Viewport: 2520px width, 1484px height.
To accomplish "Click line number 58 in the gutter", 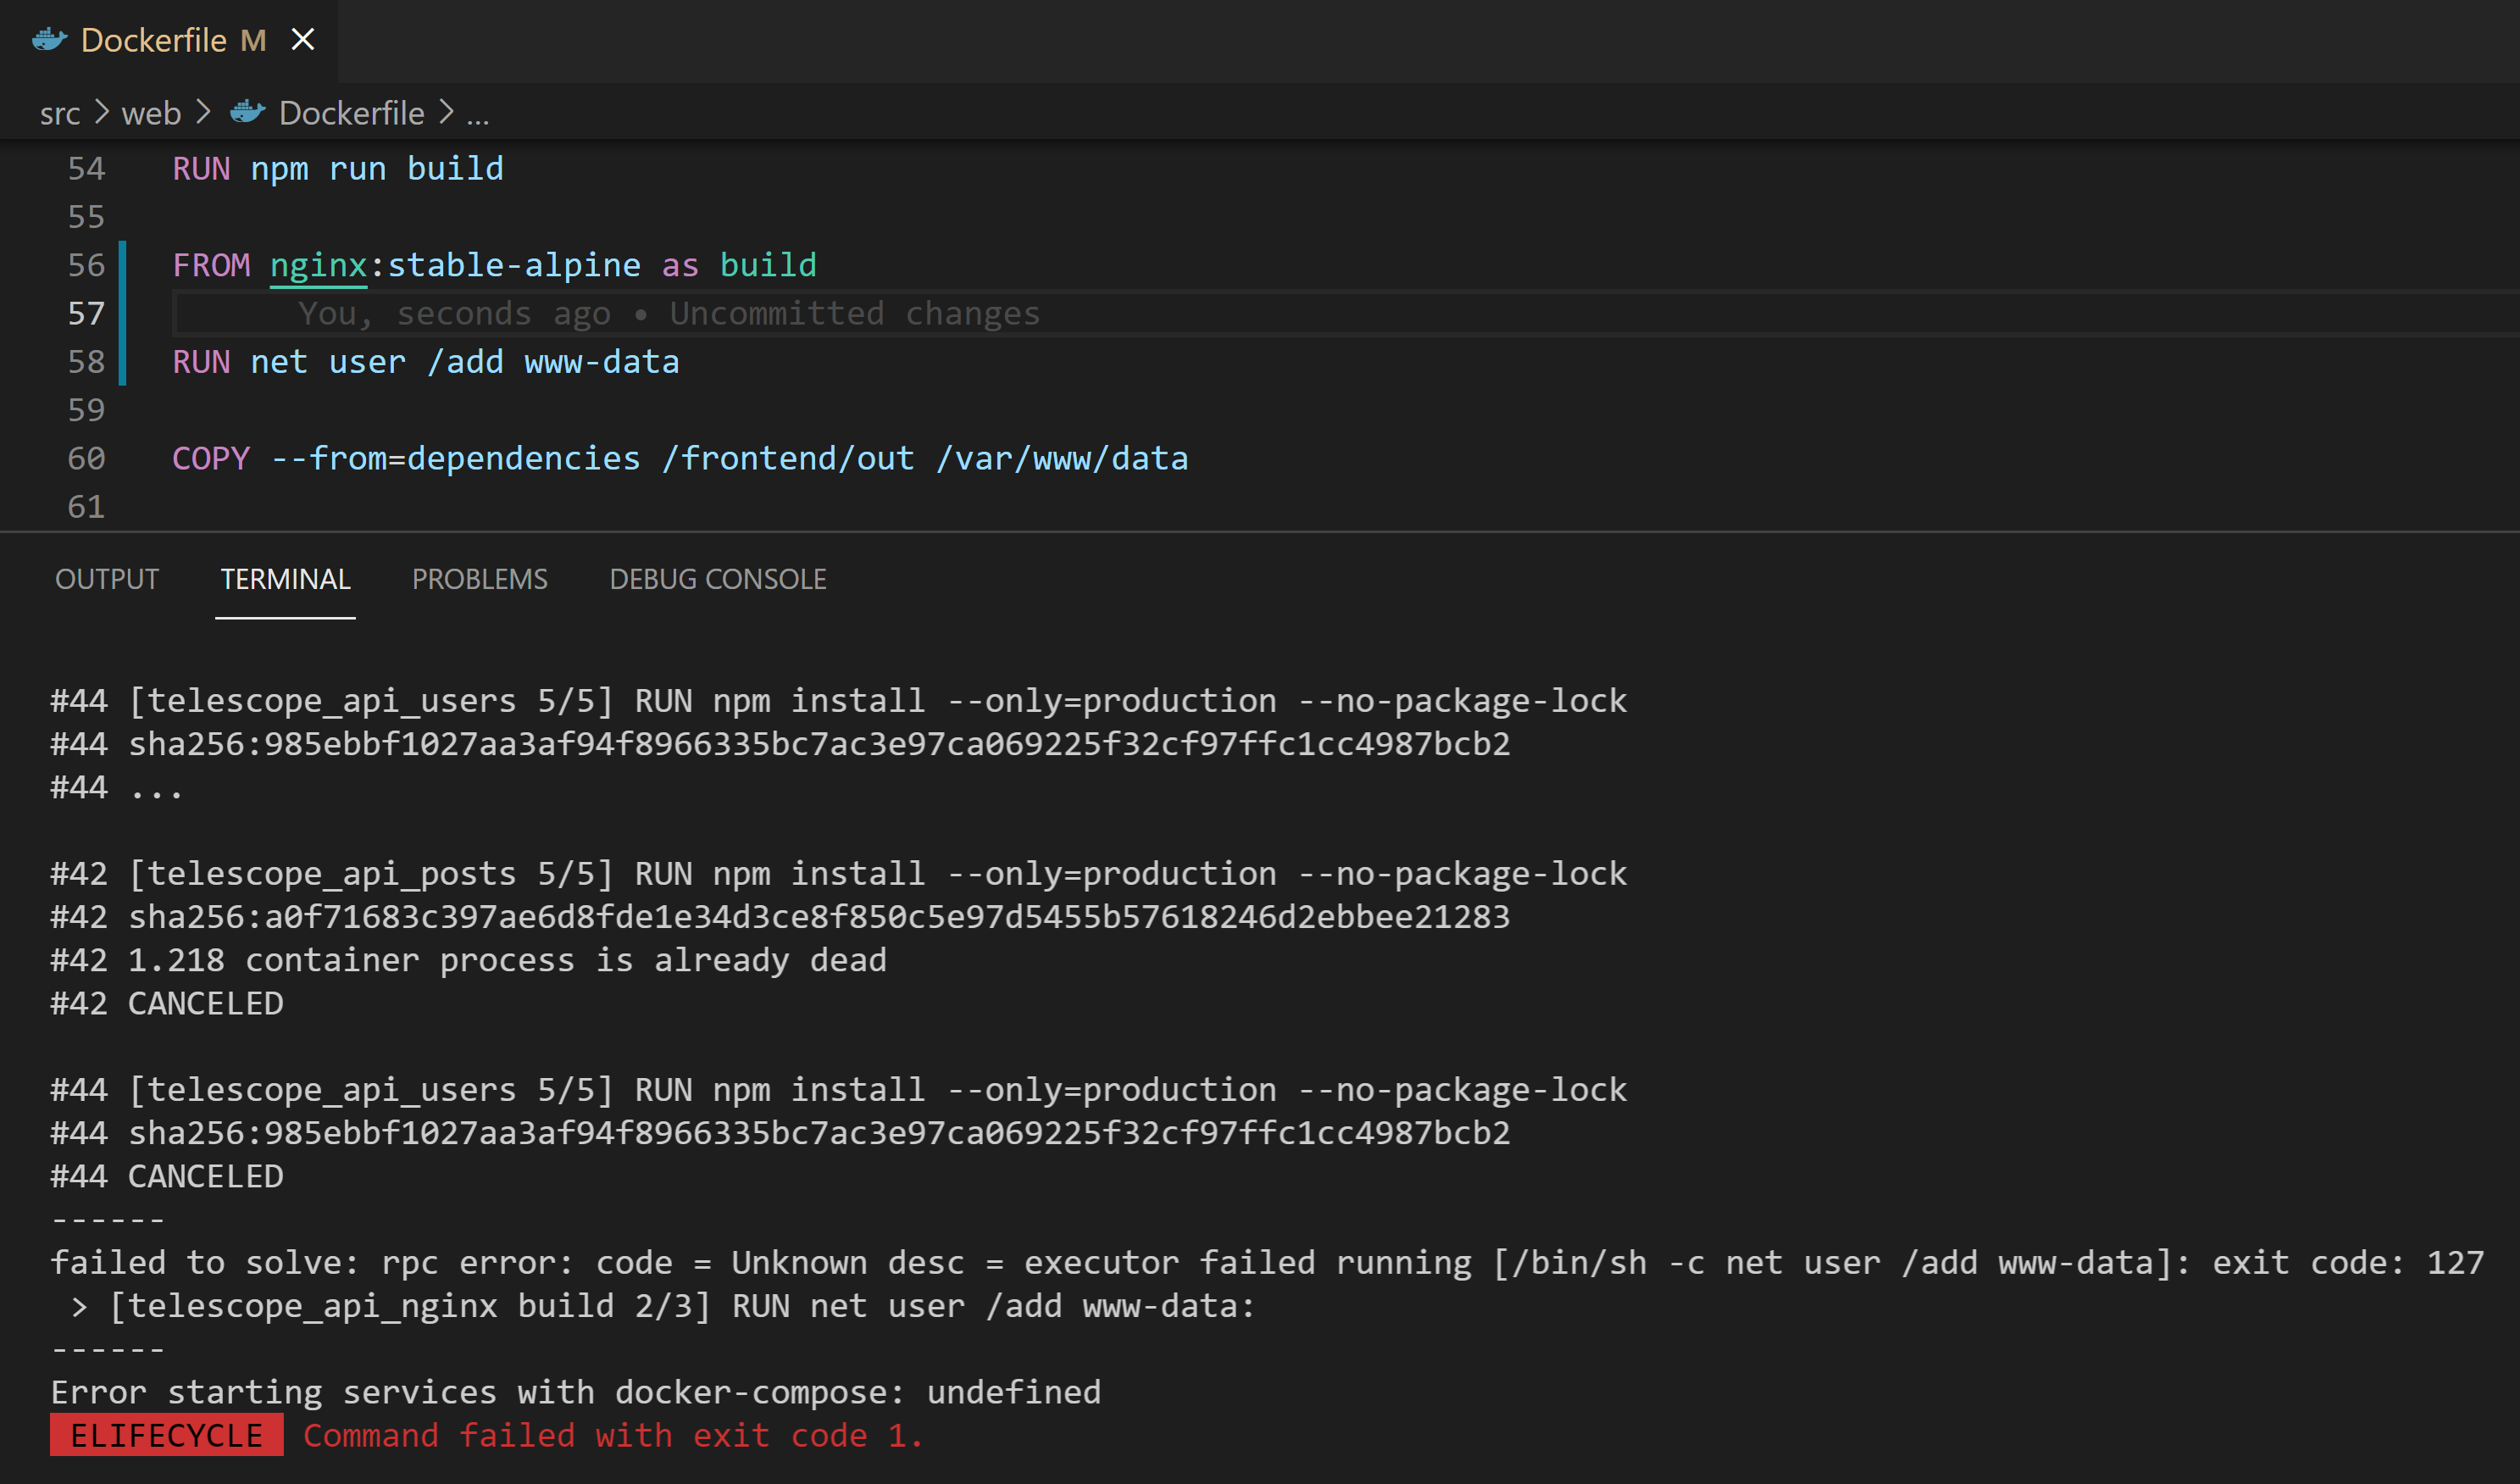I will coord(86,361).
